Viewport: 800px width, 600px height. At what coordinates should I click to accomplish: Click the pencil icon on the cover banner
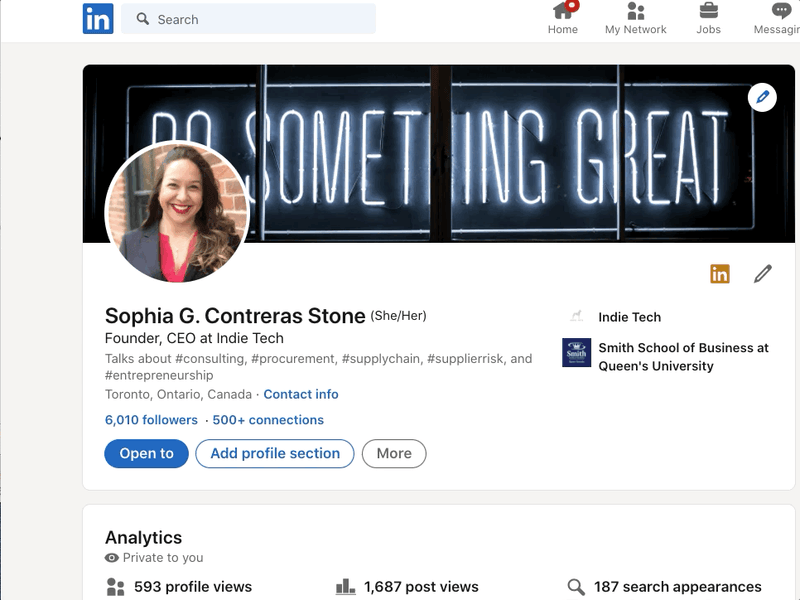tap(761, 97)
